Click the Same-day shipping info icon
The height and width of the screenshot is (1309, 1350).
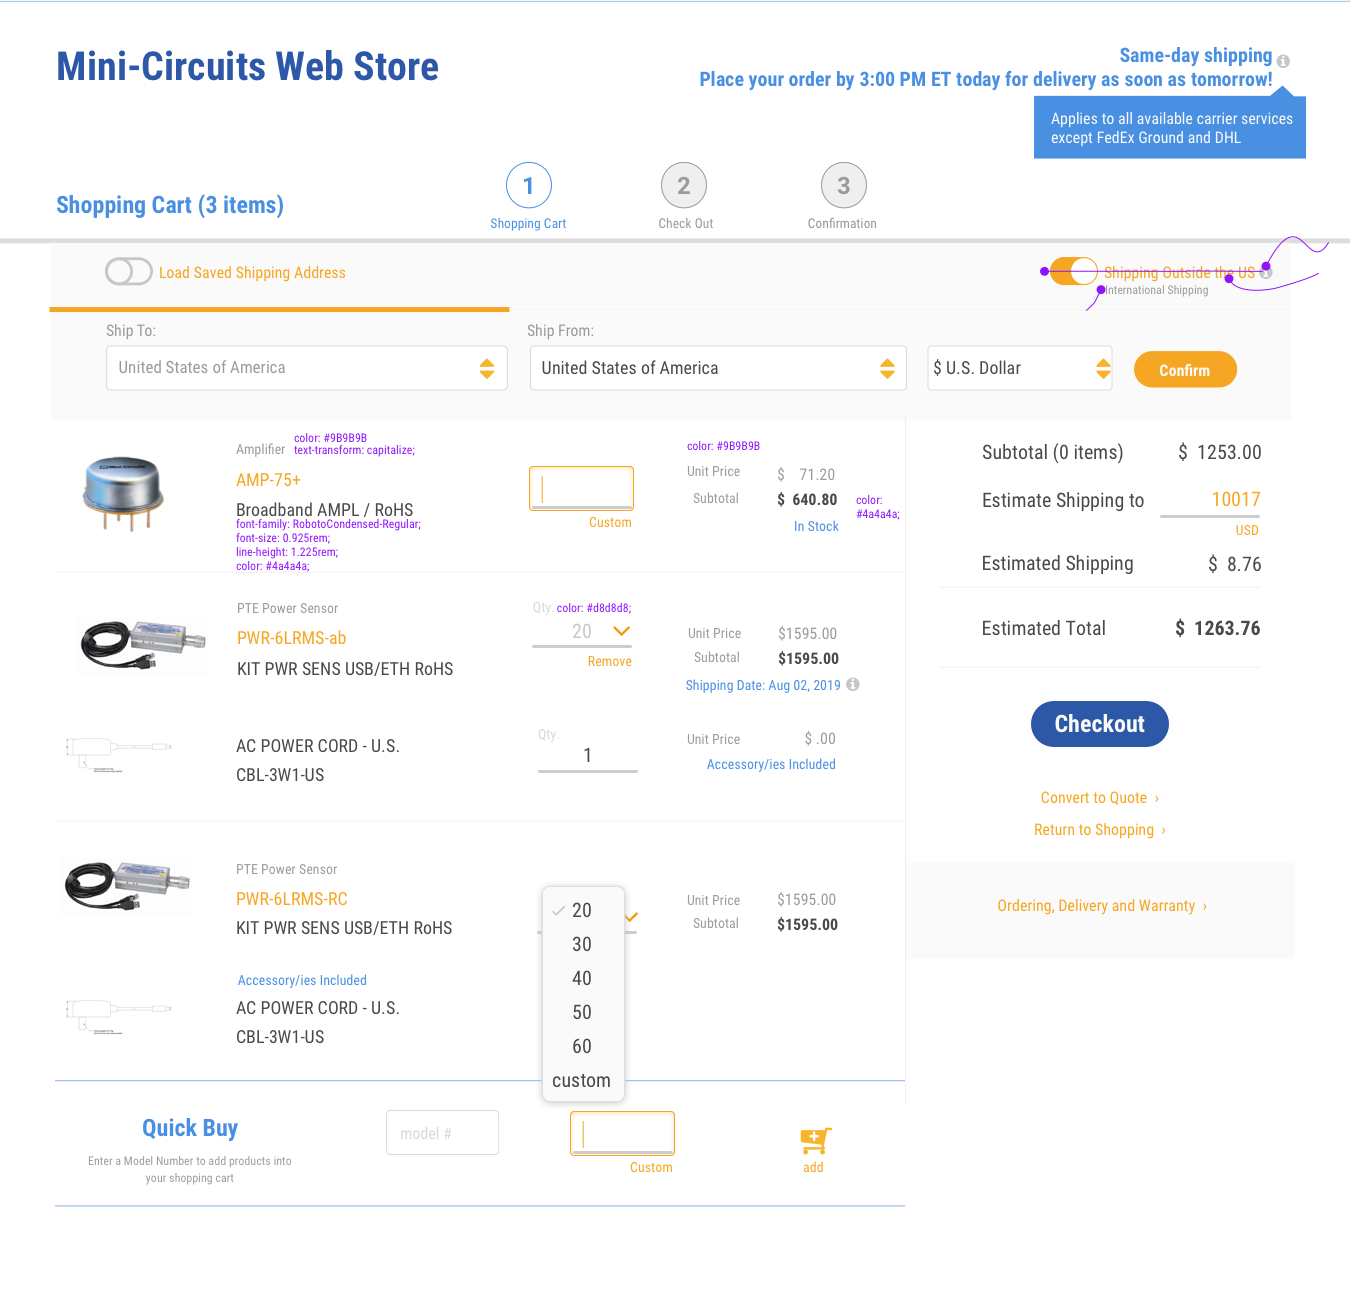(x=1283, y=61)
